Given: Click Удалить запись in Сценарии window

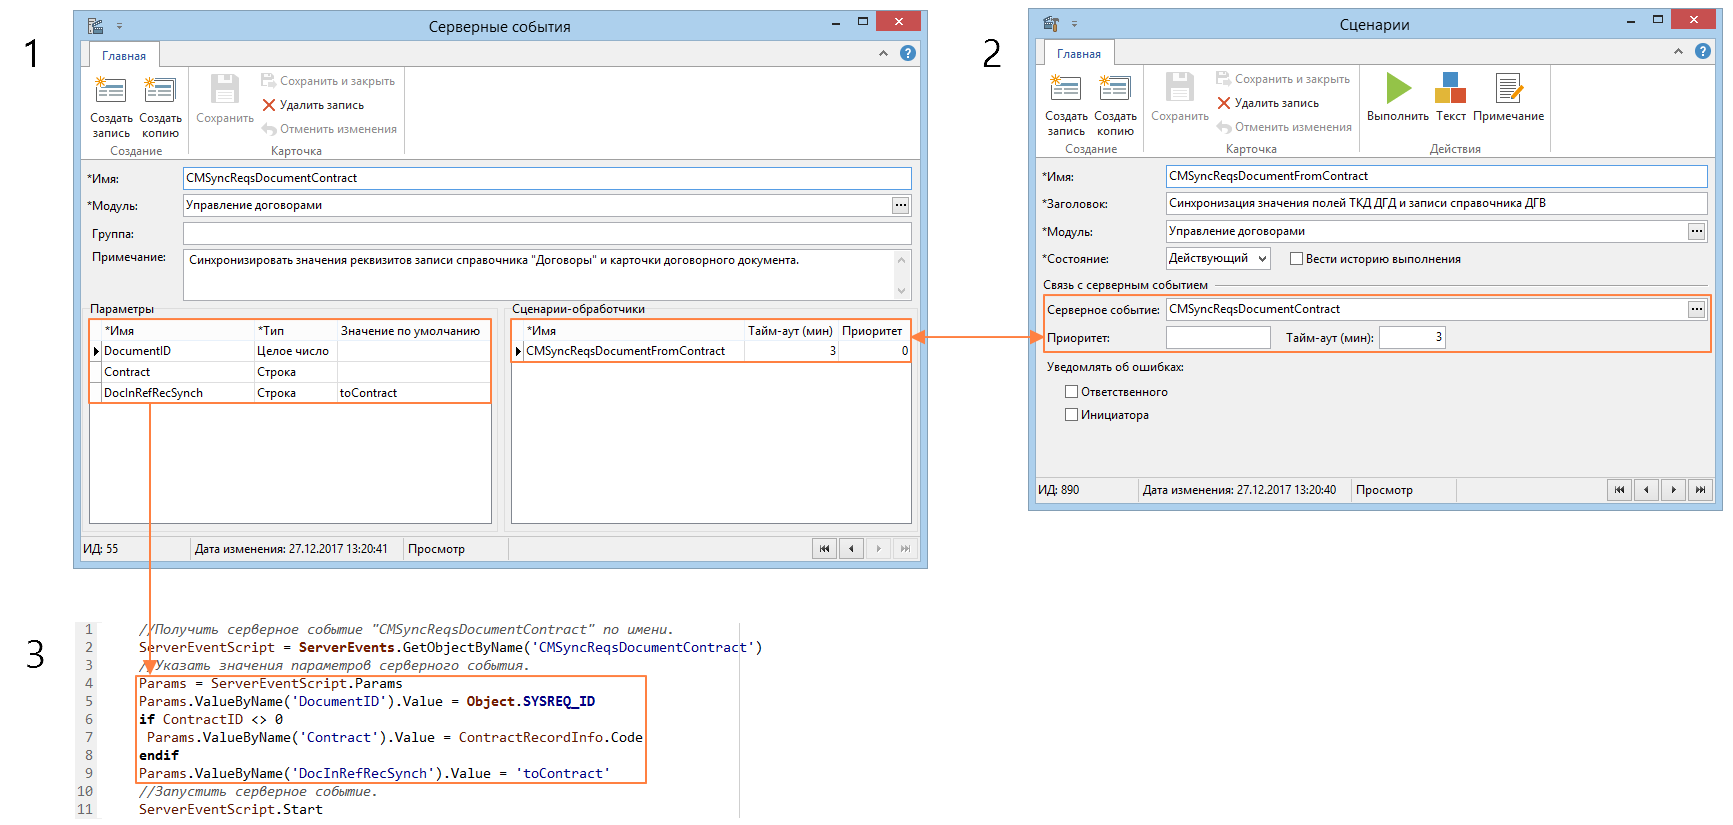Looking at the screenshot, I should [1268, 103].
